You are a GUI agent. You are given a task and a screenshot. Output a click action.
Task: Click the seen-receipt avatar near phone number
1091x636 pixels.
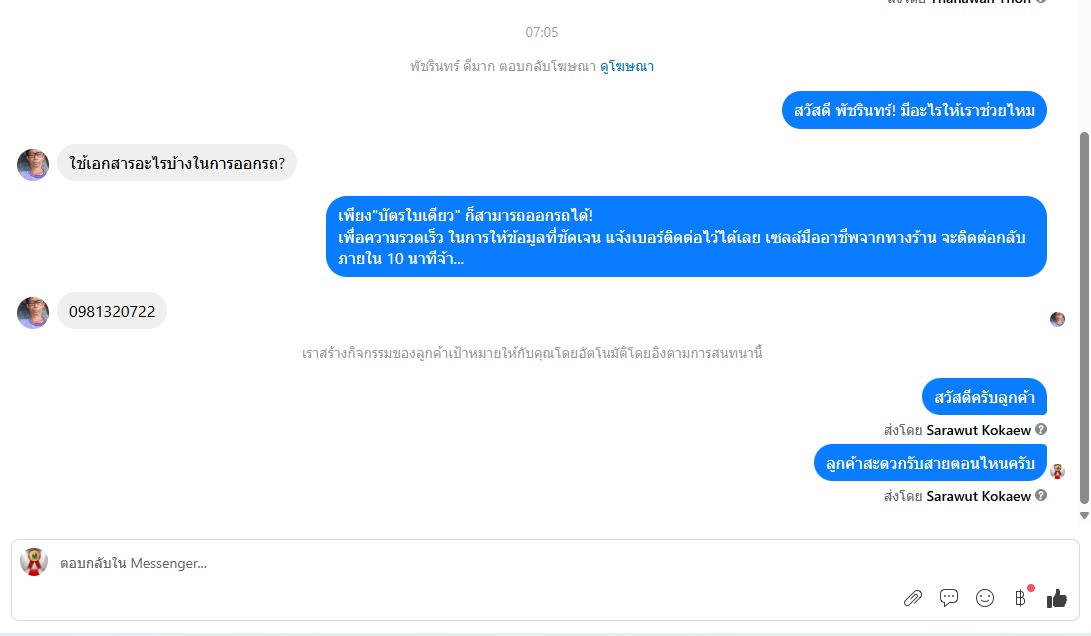pos(1058,319)
